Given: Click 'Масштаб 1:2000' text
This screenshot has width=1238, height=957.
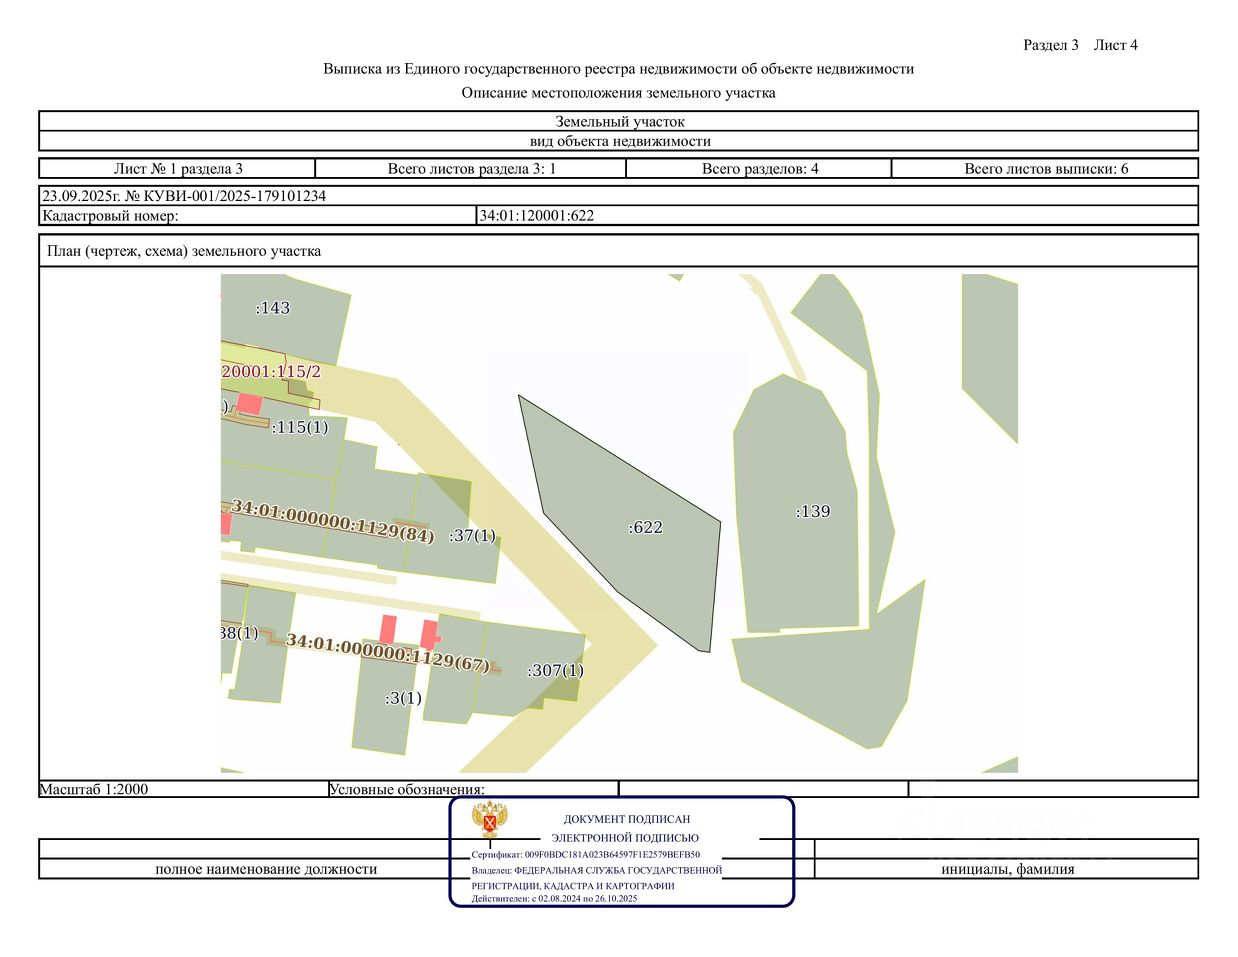Looking at the screenshot, I should (x=94, y=789).
